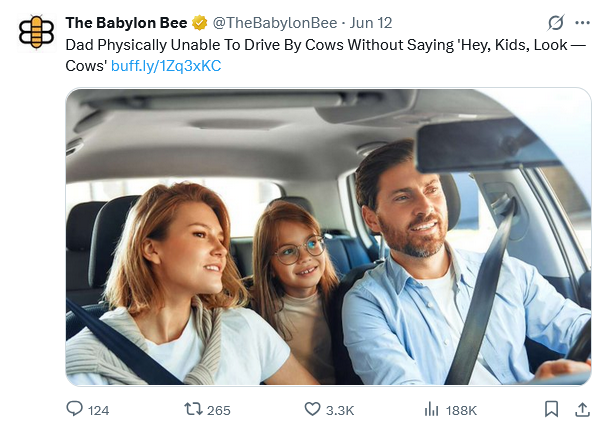Click the reply speech bubble icon
The width and height of the screenshot is (609, 431).
[x=74, y=409]
